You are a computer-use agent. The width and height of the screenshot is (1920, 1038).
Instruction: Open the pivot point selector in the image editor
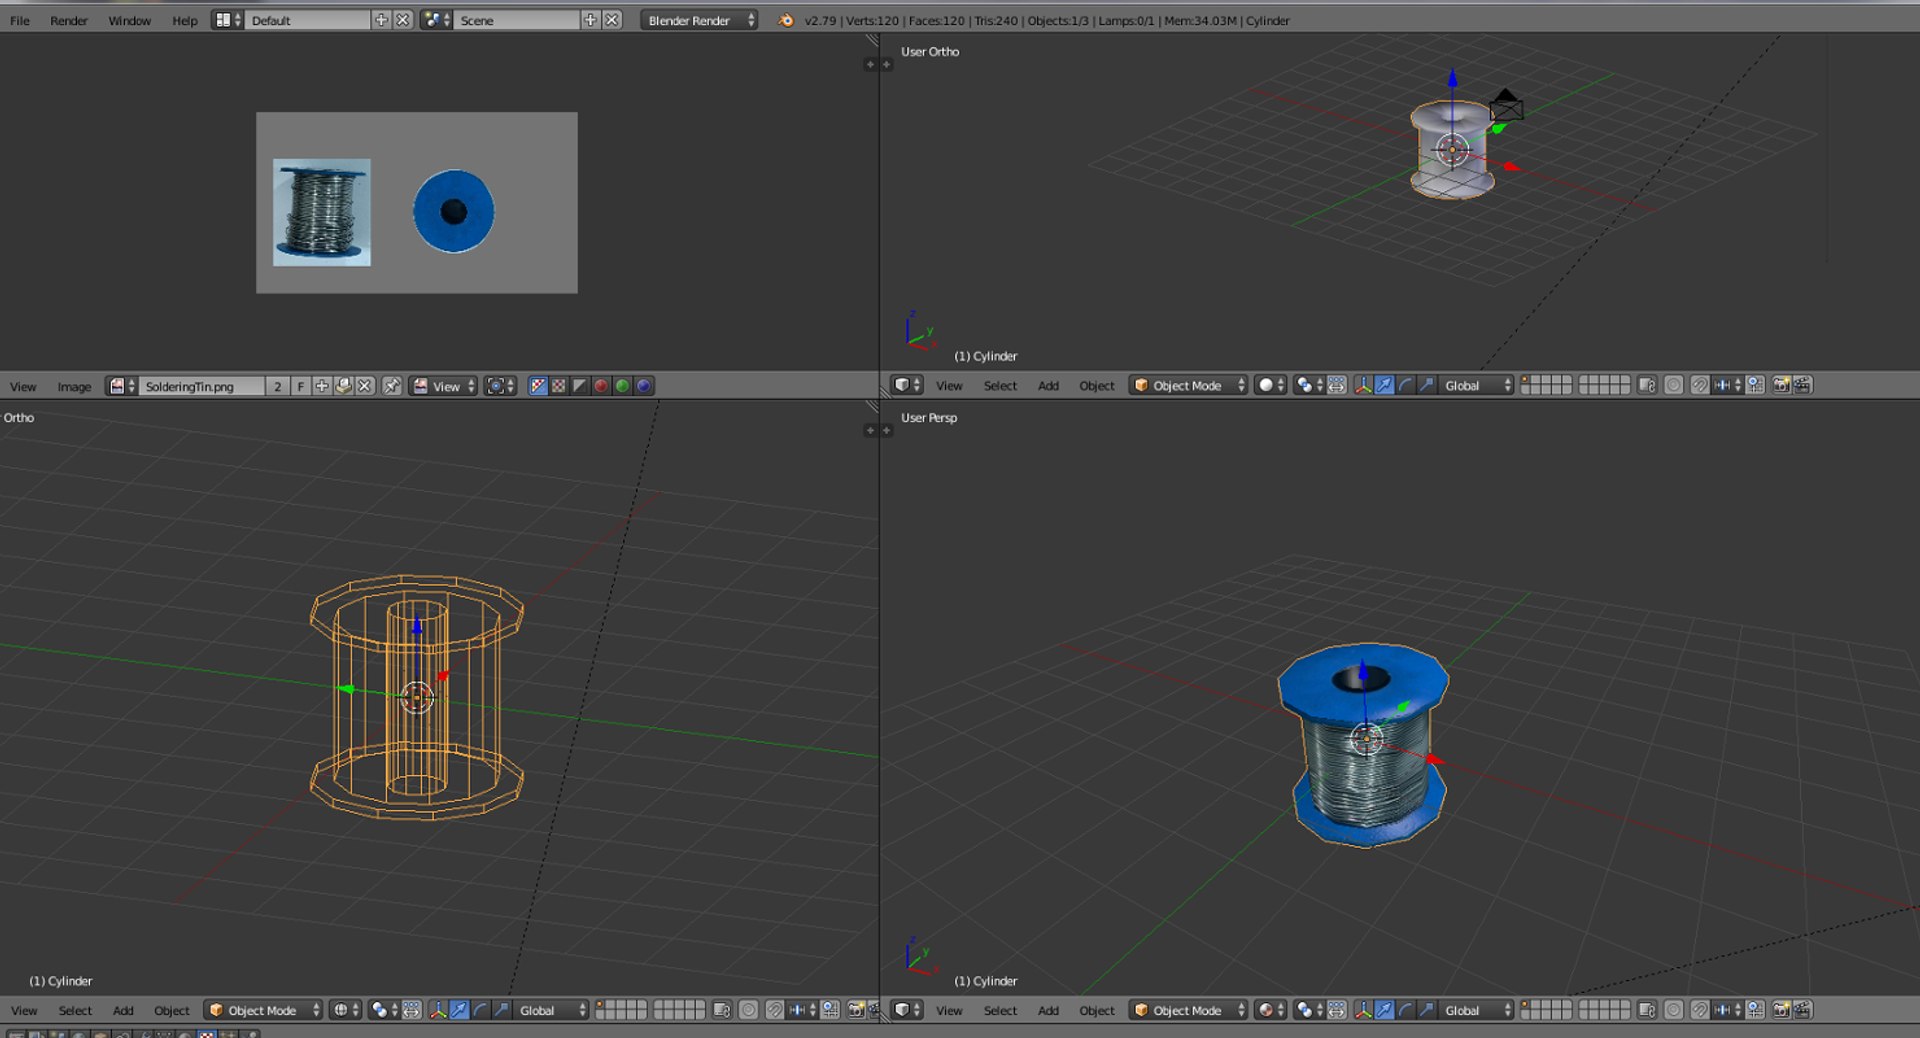pyautogui.click(x=500, y=386)
